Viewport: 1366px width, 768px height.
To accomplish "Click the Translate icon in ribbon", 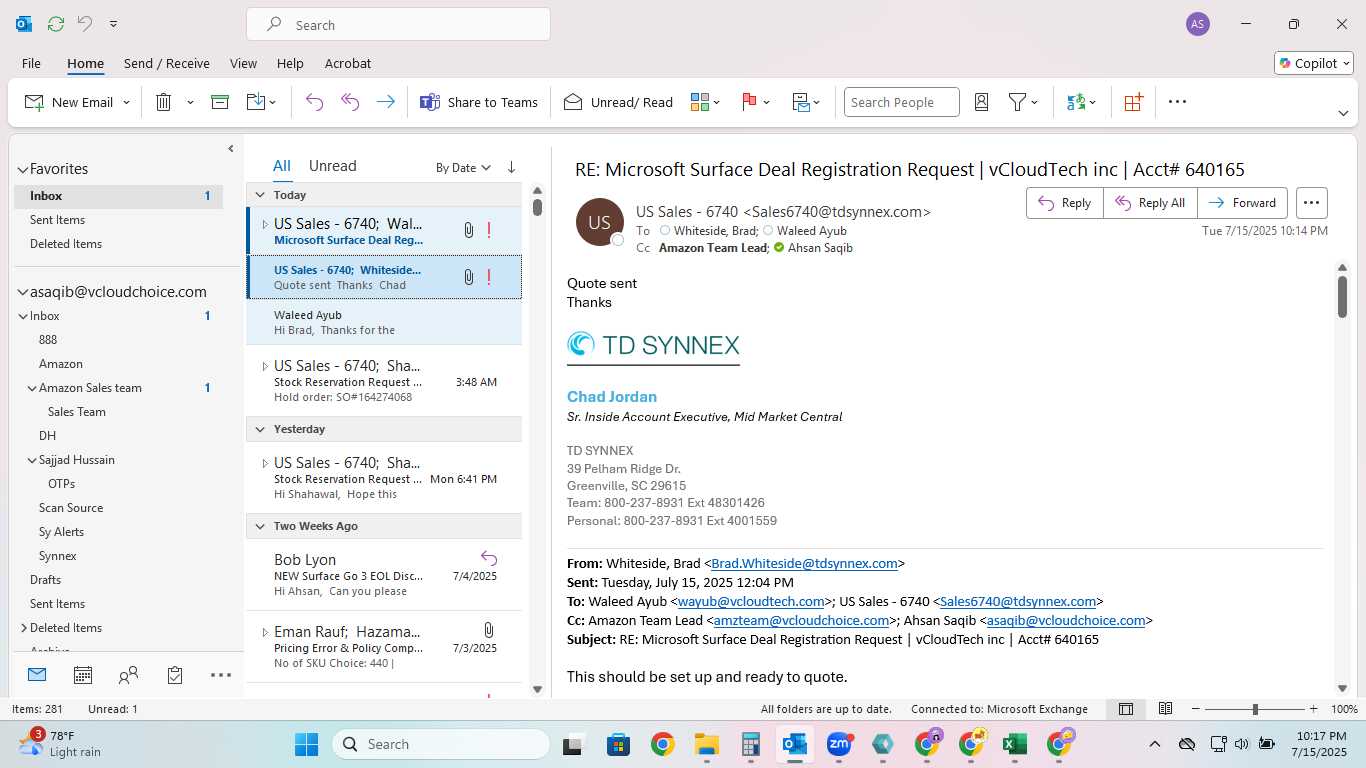I will [x=1076, y=102].
